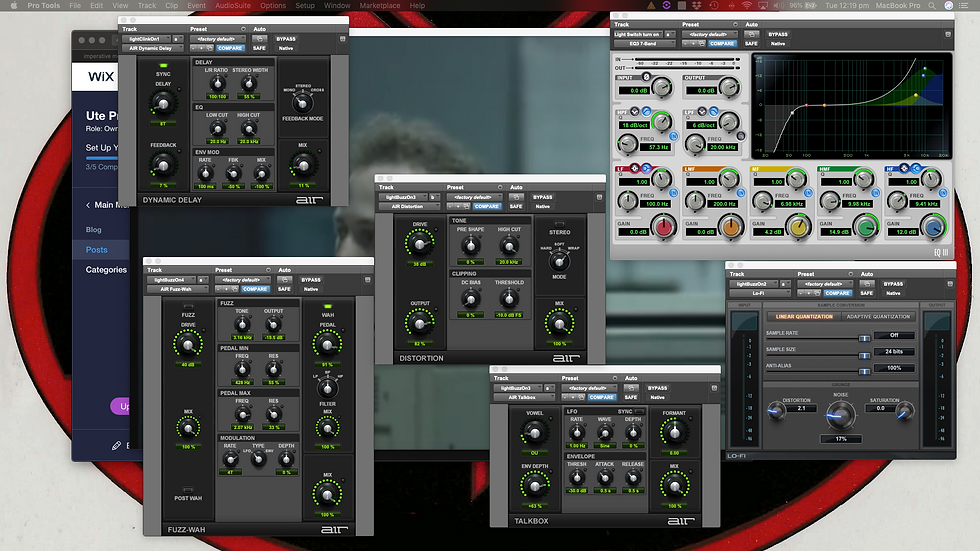Open the Light Switch turn on track selector
This screenshot has height=551, width=980.
pos(638,34)
